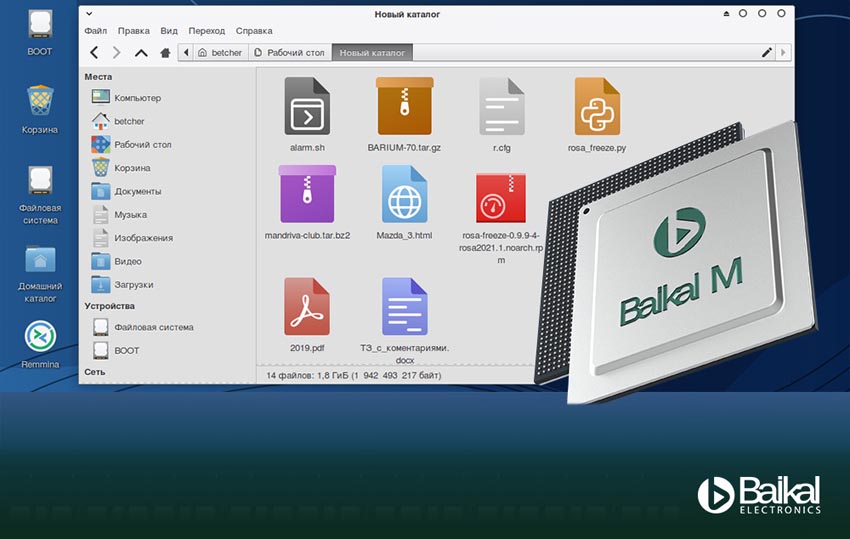The width and height of the screenshot is (850, 539).
Task: Open Файловая система desktop icon
Action: (40, 195)
